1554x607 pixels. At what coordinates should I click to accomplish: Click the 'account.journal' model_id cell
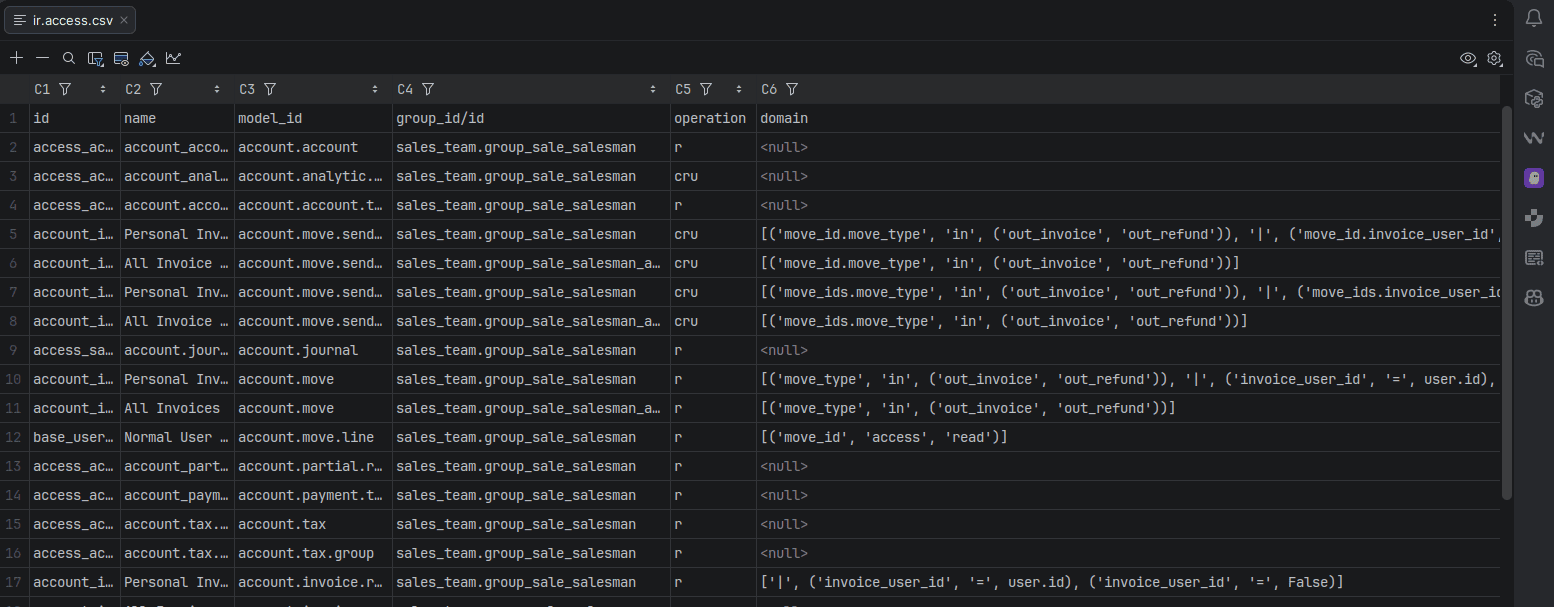point(313,350)
